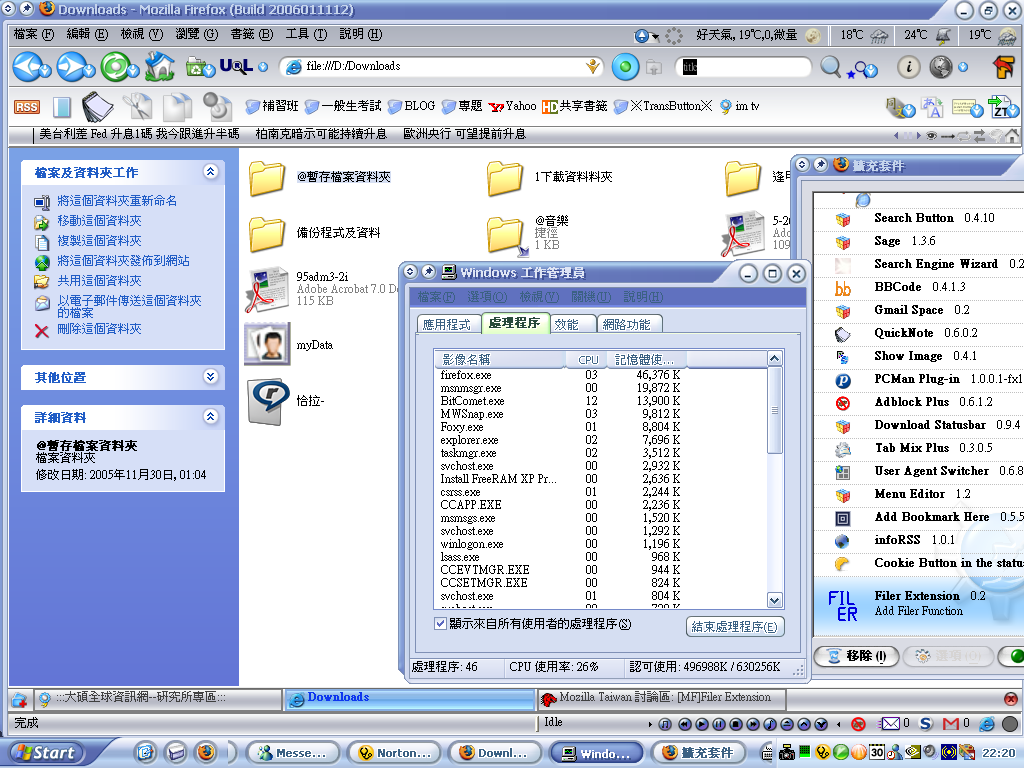Click the search magnifier icon beside search box

[x=831, y=67]
